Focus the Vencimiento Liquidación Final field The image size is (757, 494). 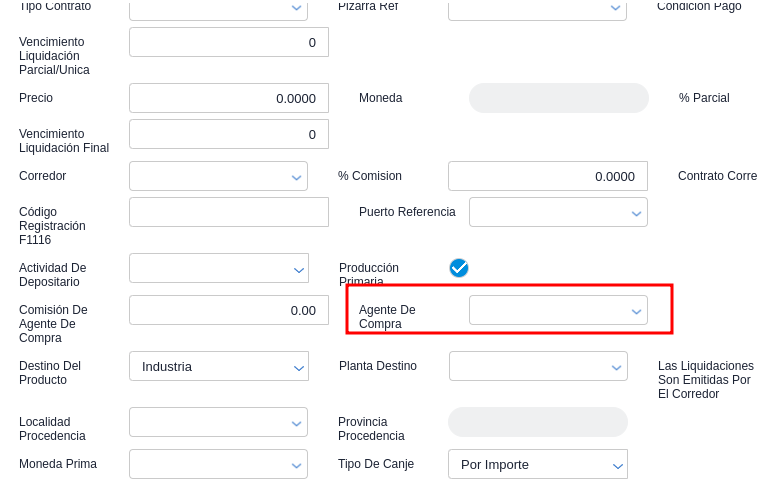228,134
